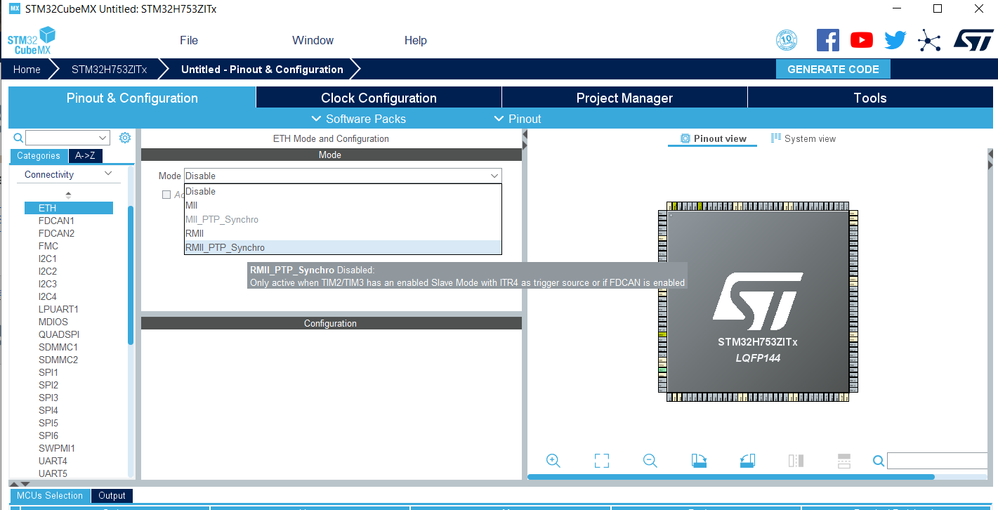The height and width of the screenshot is (510, 998).
Task: Switch to System view
Action: [x=804, y=139]
